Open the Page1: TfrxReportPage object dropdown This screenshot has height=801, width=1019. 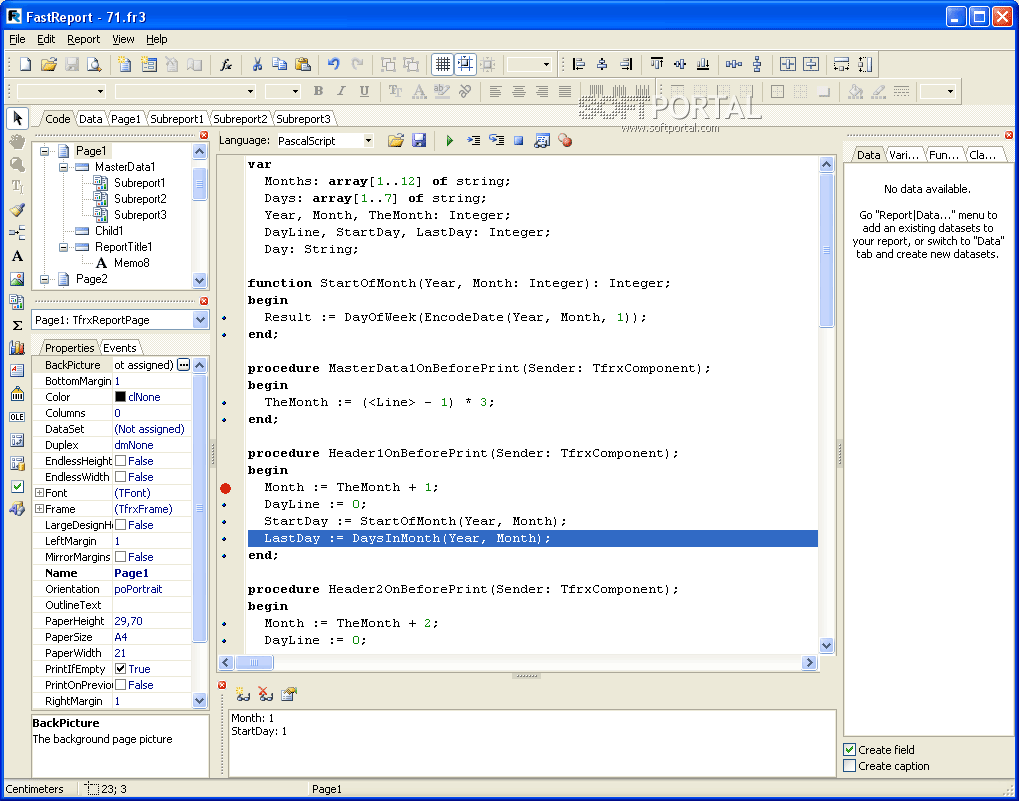200,320
